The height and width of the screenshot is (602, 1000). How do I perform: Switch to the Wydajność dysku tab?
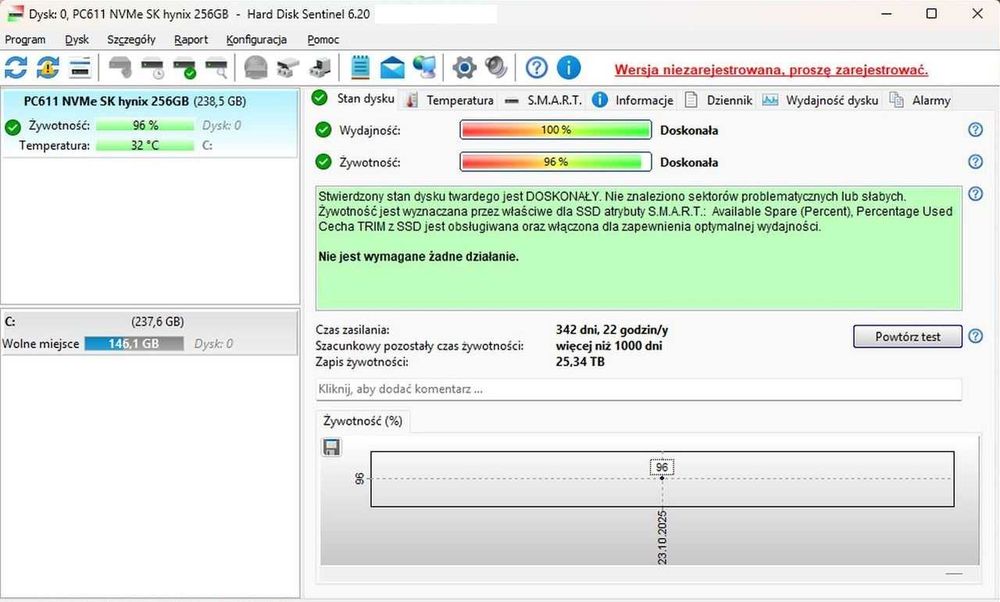(x=820, y=100)
